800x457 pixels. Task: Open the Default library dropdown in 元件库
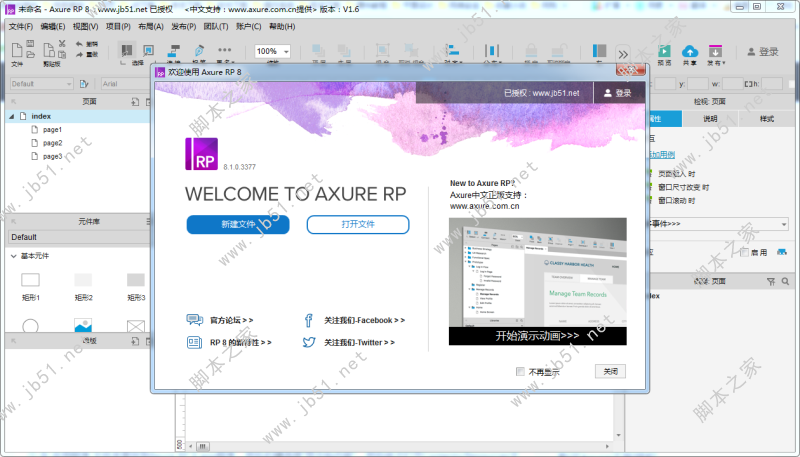(x=80, y=237)
